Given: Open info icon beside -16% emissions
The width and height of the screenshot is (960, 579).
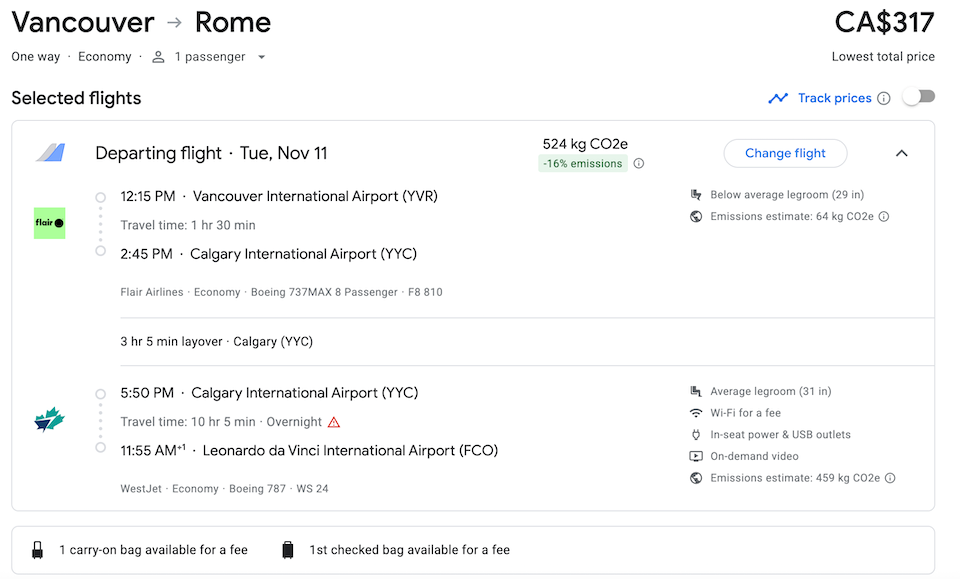Looking at the screenshot, I should click(639, 163).
